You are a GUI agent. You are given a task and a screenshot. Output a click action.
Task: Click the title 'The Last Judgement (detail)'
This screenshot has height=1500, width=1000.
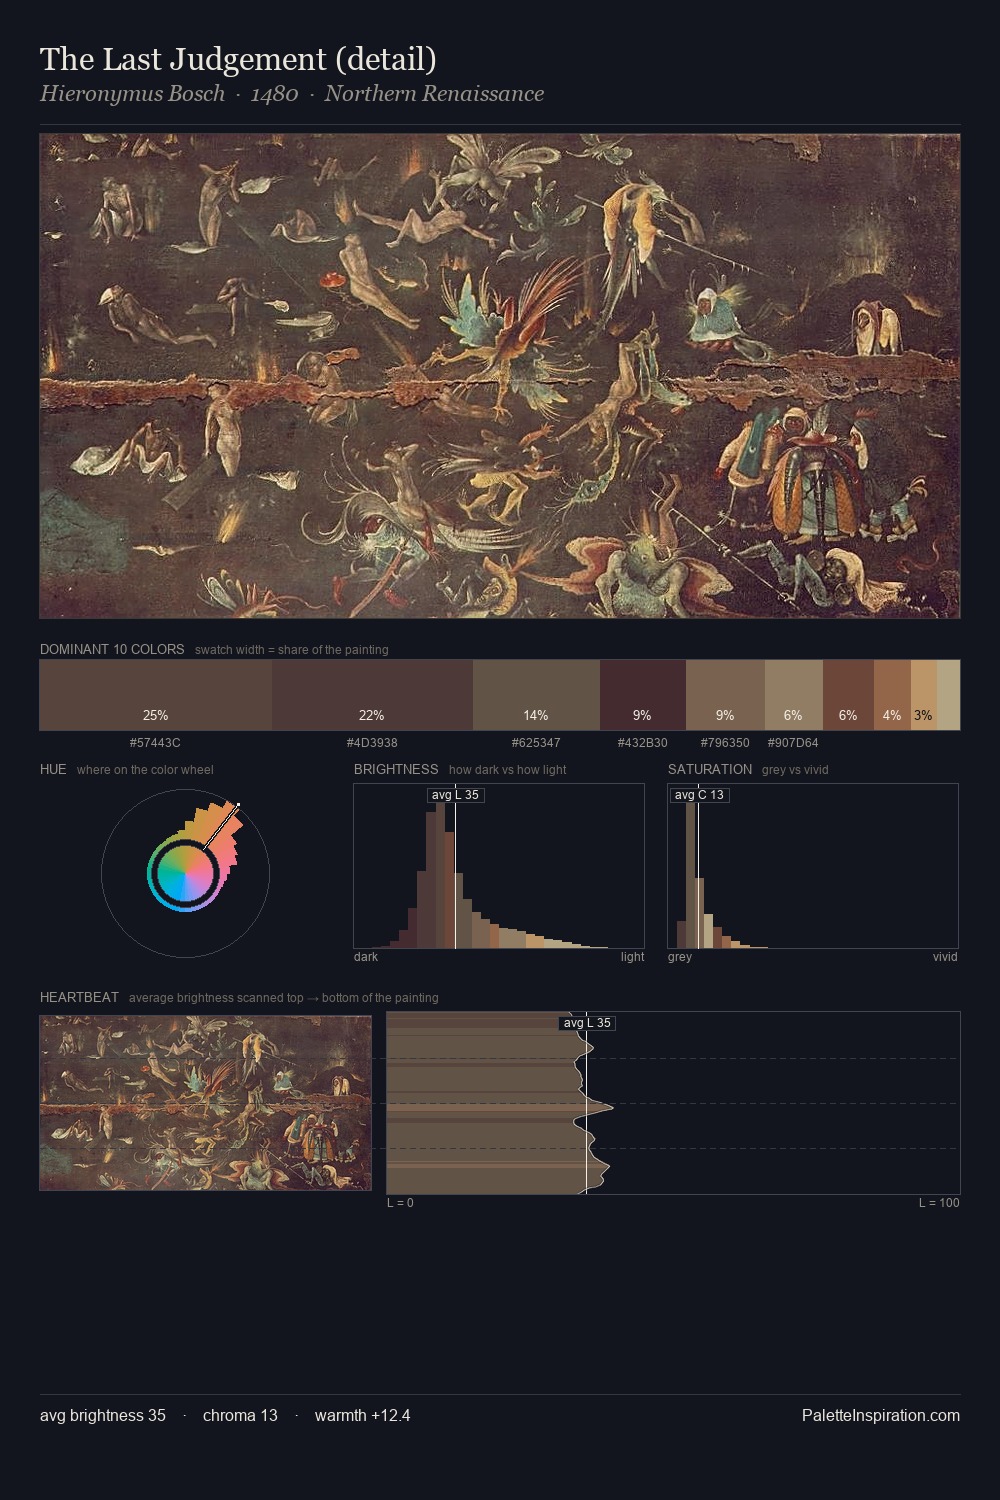coord(238,60)
